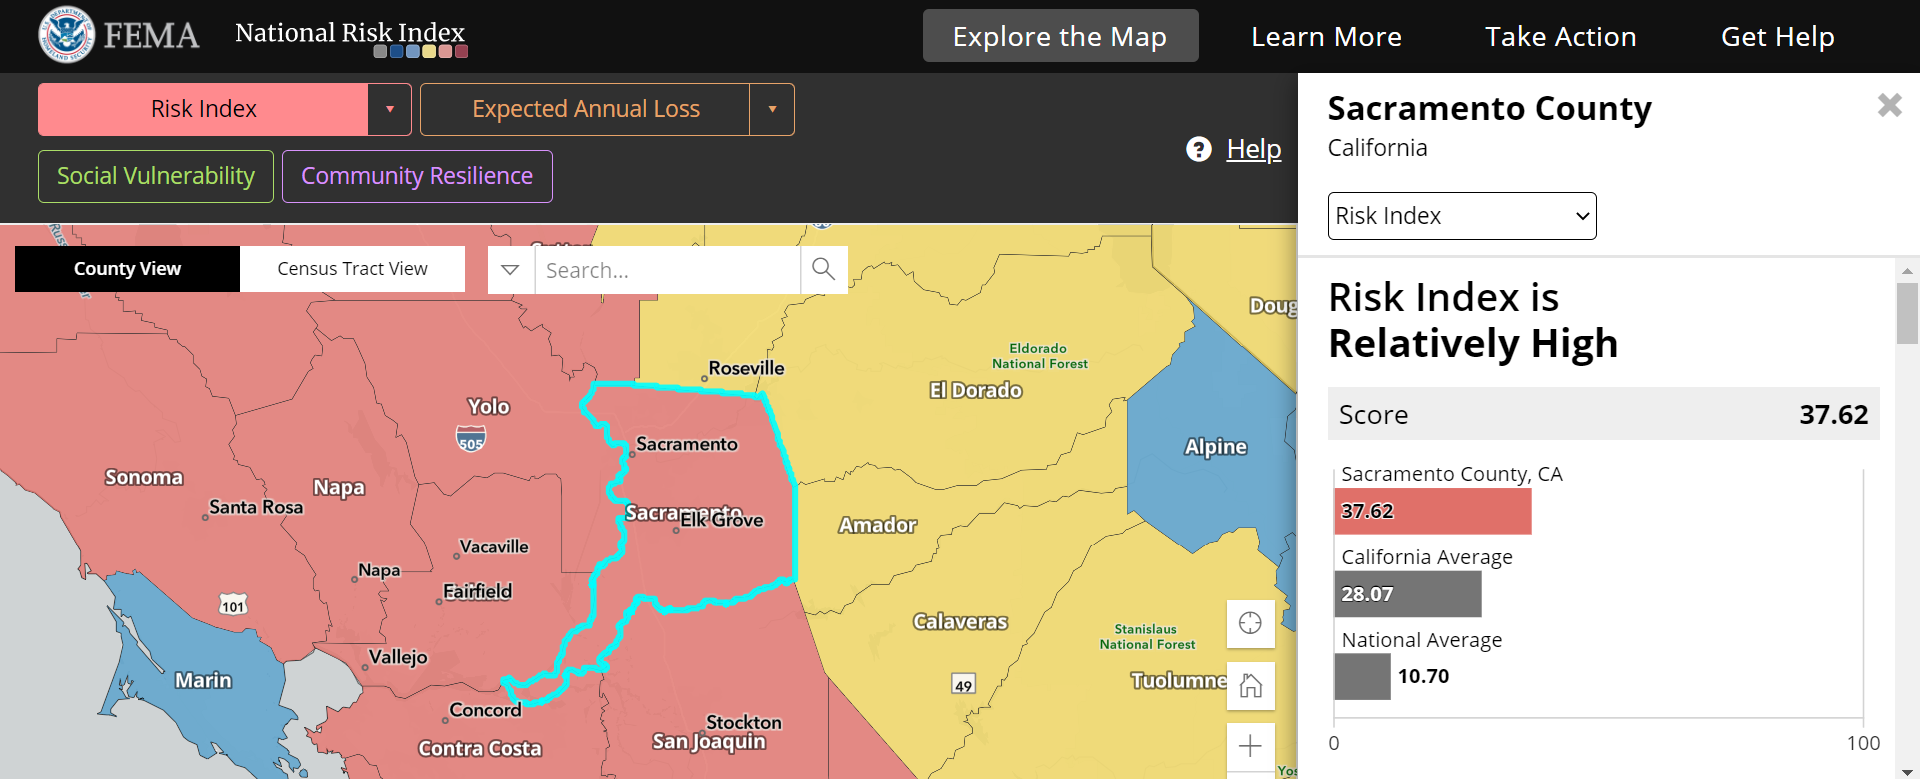Open the search options dropdown arrow
This screenshot has width=1920, height=779.
tap(510, 270)
